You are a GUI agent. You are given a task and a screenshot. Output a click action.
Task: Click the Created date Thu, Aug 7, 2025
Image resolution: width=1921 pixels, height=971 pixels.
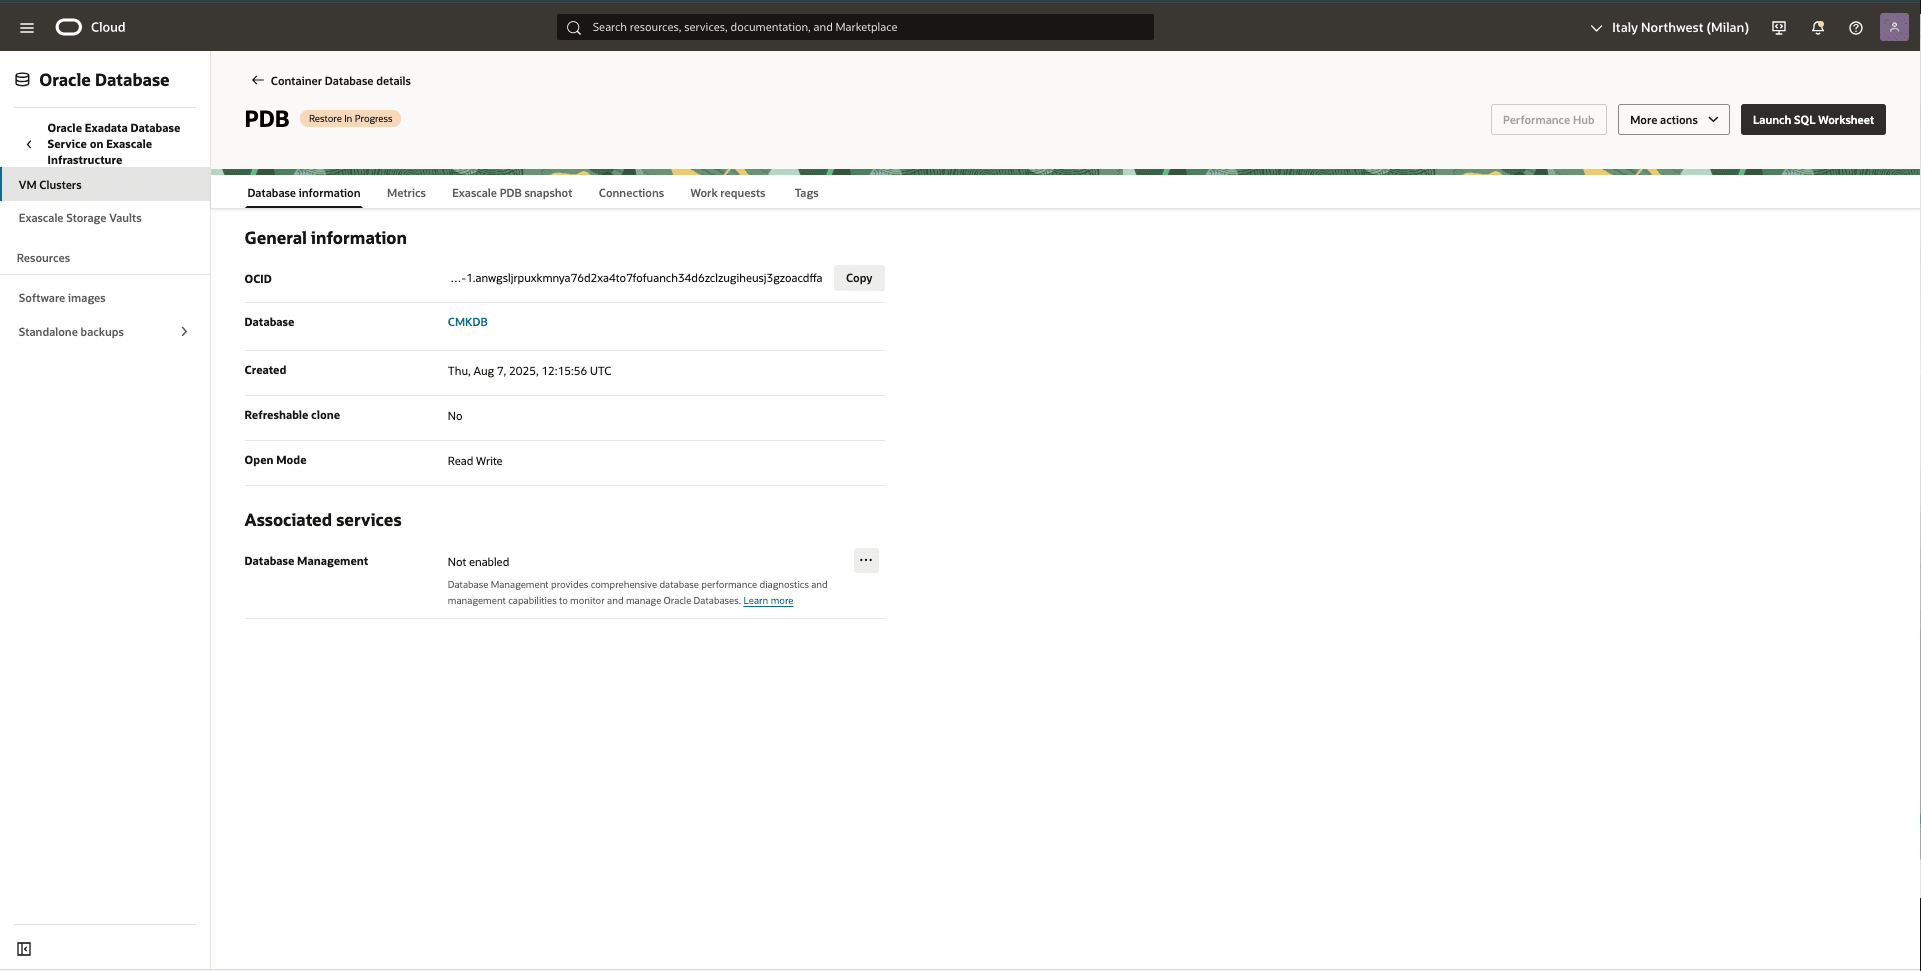click(x=529, y=371)
